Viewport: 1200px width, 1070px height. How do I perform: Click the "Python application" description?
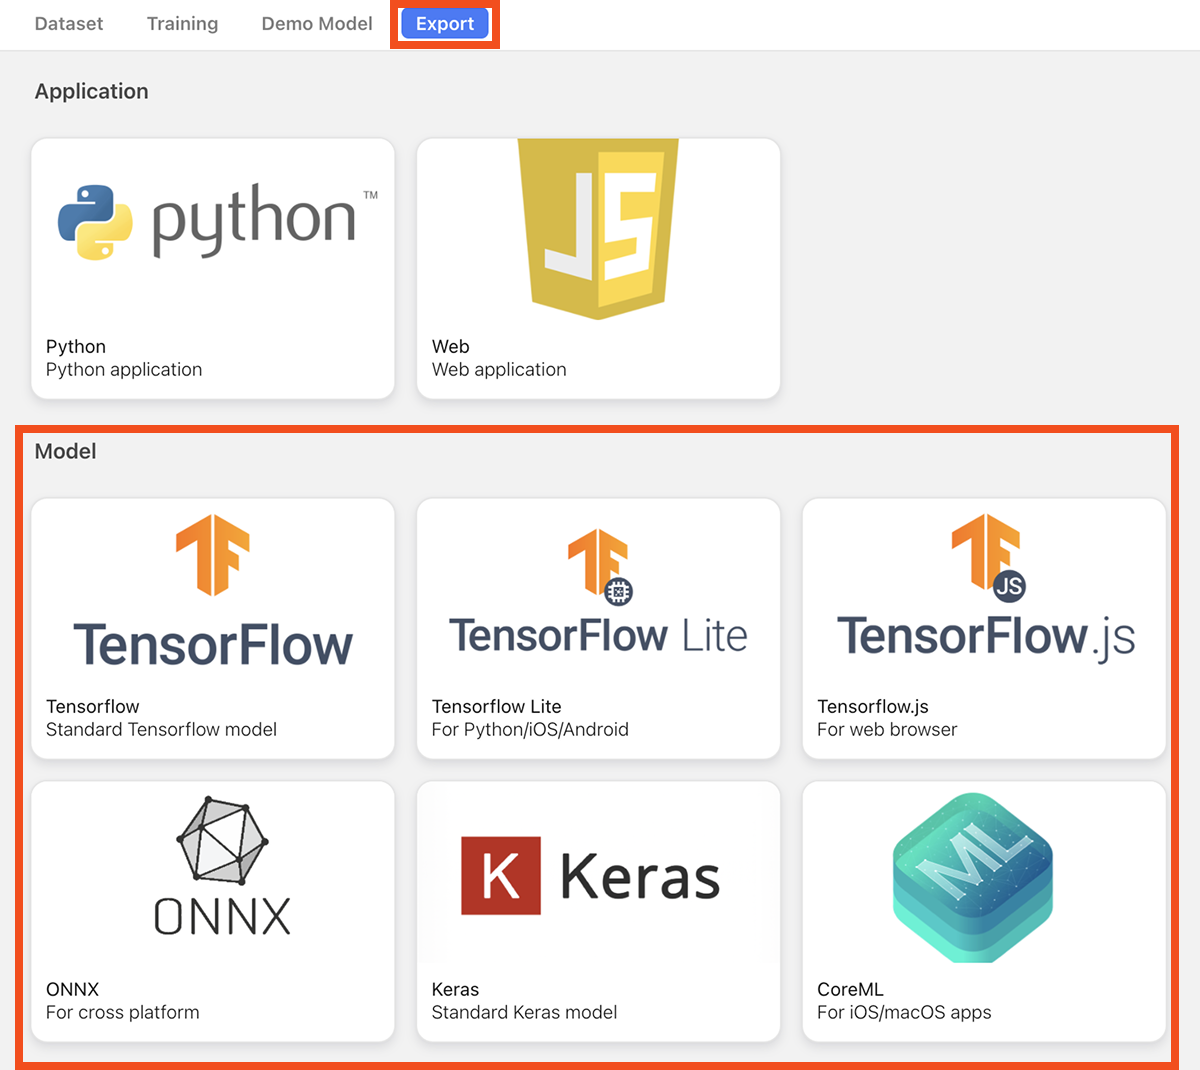coord(124,370)
